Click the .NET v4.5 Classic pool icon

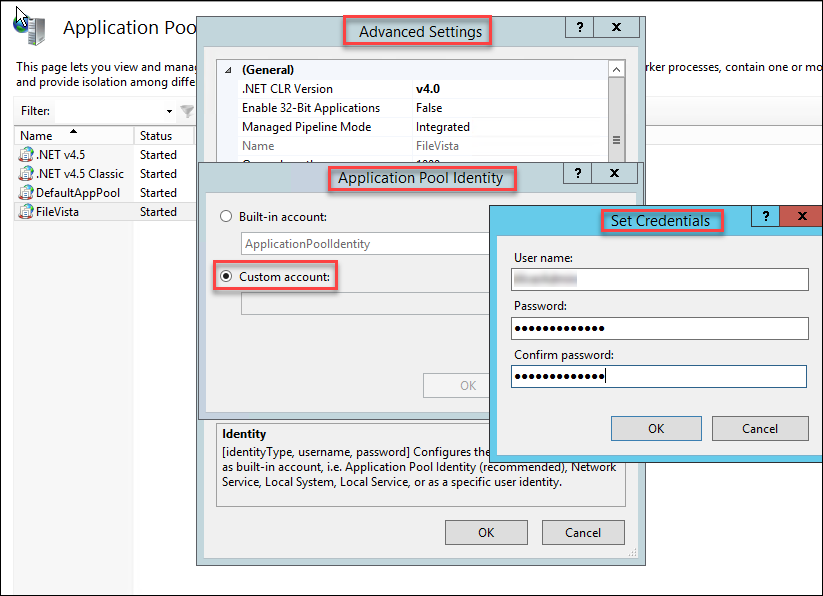coord(26,174)
